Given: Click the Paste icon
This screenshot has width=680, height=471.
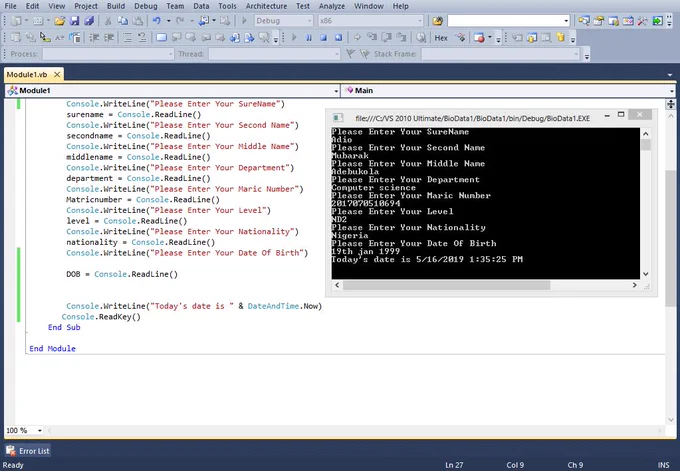Looking at the screenshot, I should 137,21.
